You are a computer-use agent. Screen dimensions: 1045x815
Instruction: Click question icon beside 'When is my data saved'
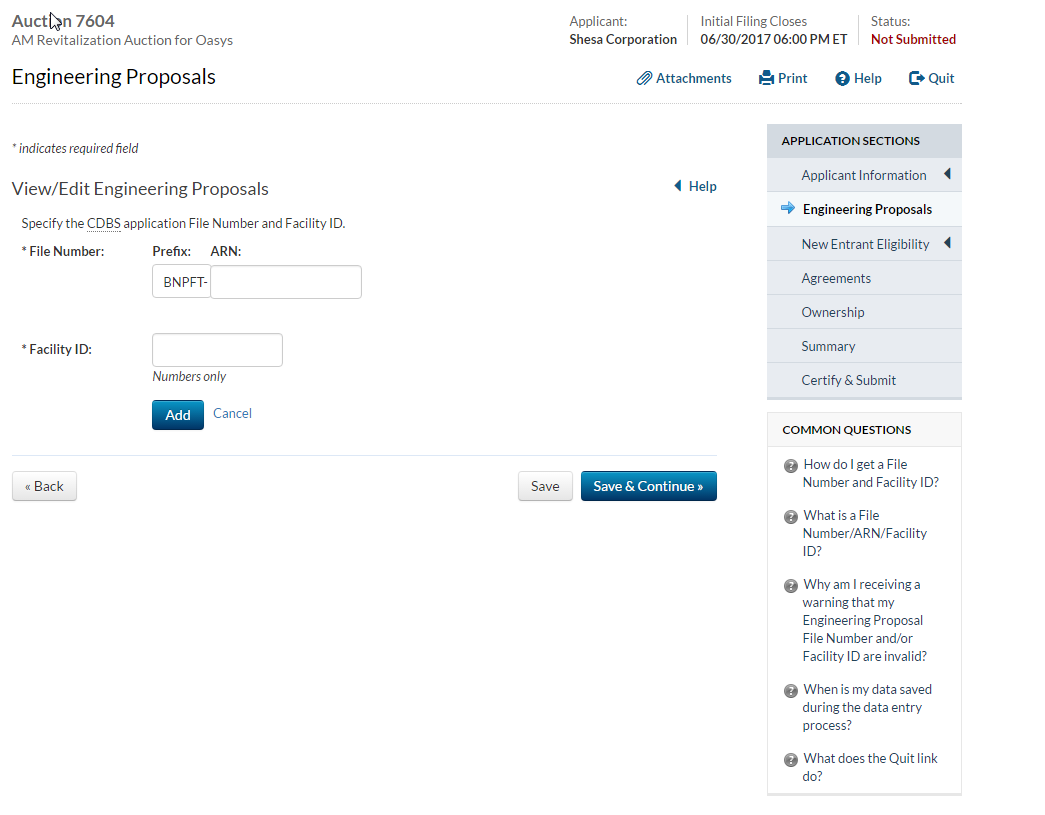[x=790, y=690]
